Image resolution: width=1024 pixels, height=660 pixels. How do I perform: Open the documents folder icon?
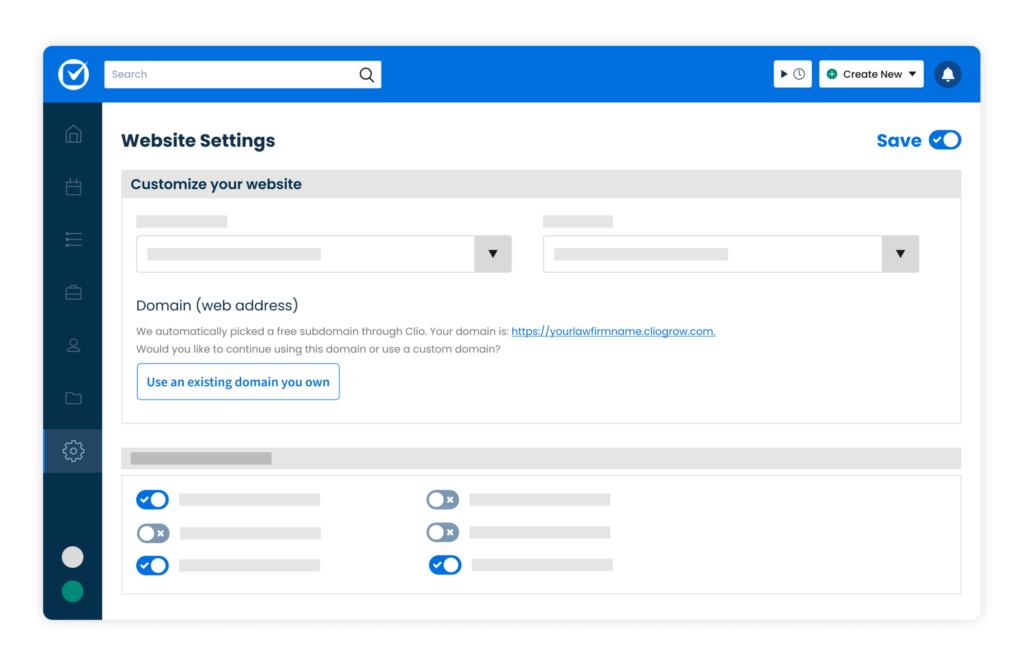click(73, 398)
